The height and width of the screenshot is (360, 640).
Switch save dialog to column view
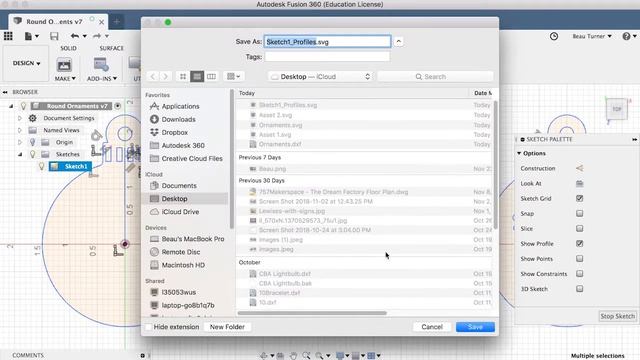tap(211, 76)
